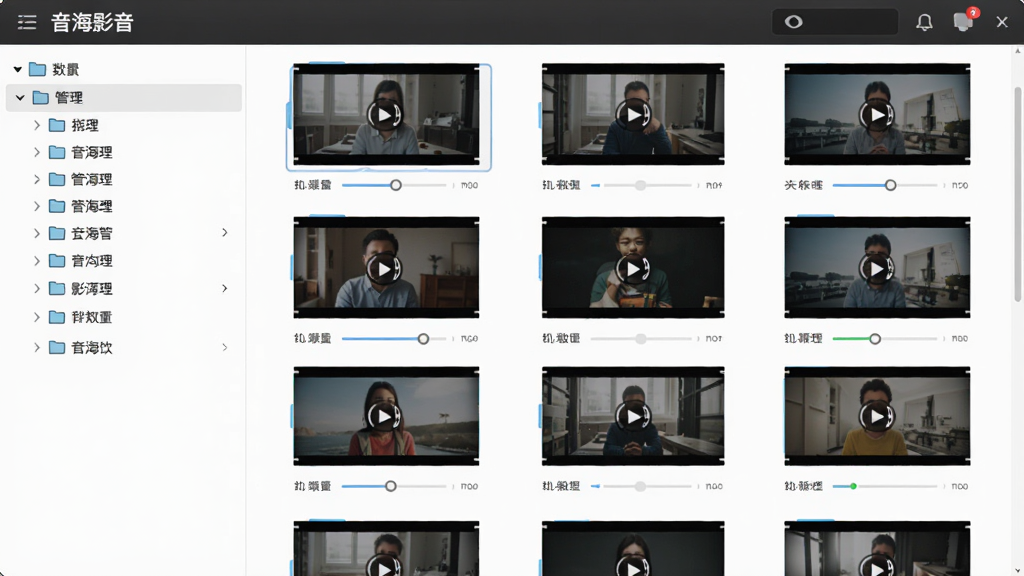
Task: Click the folder icon beside 数據
Action: pos(37,69)
